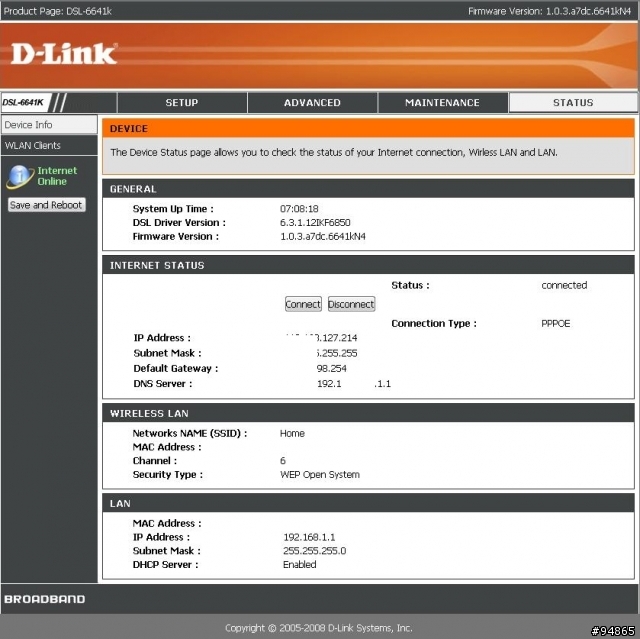Click the Internet Online status text
Screen dimensions: 640x639
tap(57, 176)
